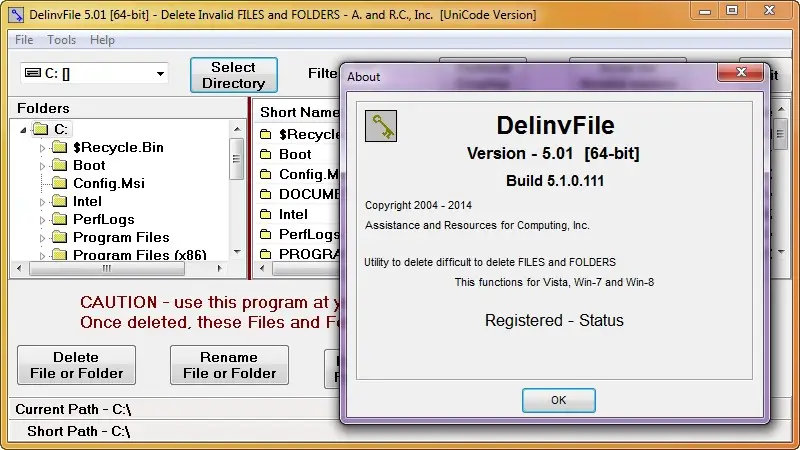The width and height of the screenshot is (800, 450).
Task: Expand the PerfLogs tree node
Action: click(x=42, y=220)
